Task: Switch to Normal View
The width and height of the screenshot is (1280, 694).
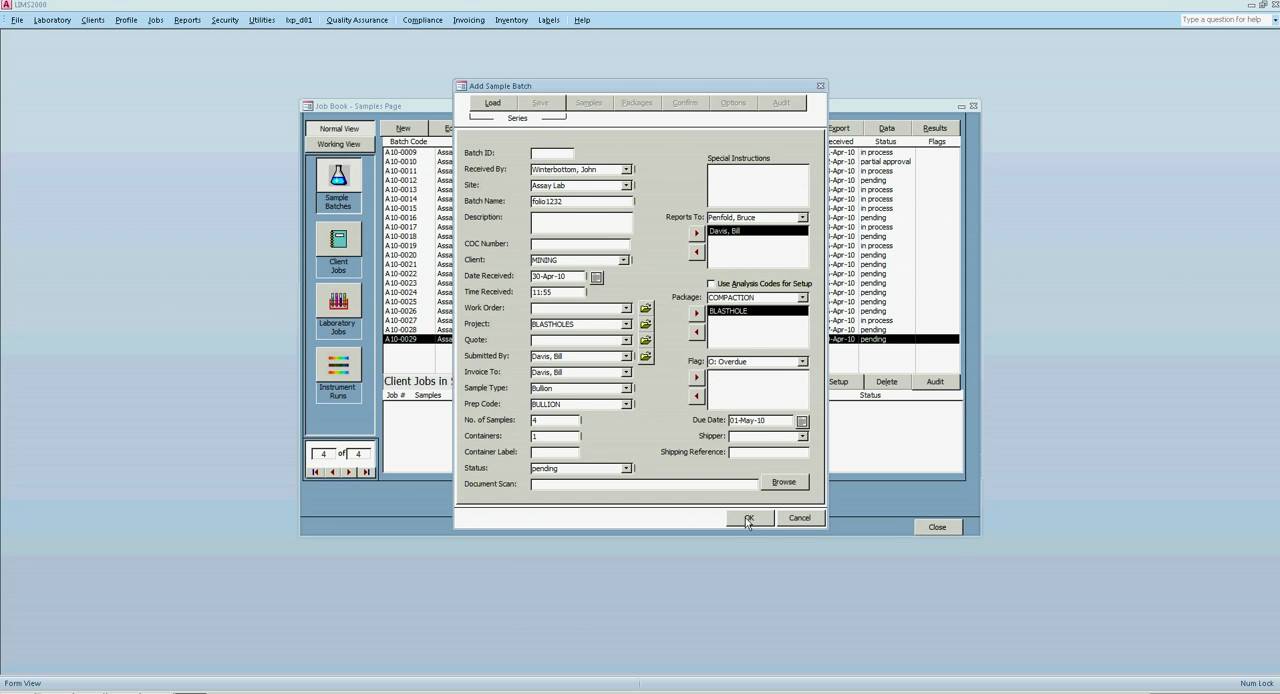Action: (x=339, y=129)
